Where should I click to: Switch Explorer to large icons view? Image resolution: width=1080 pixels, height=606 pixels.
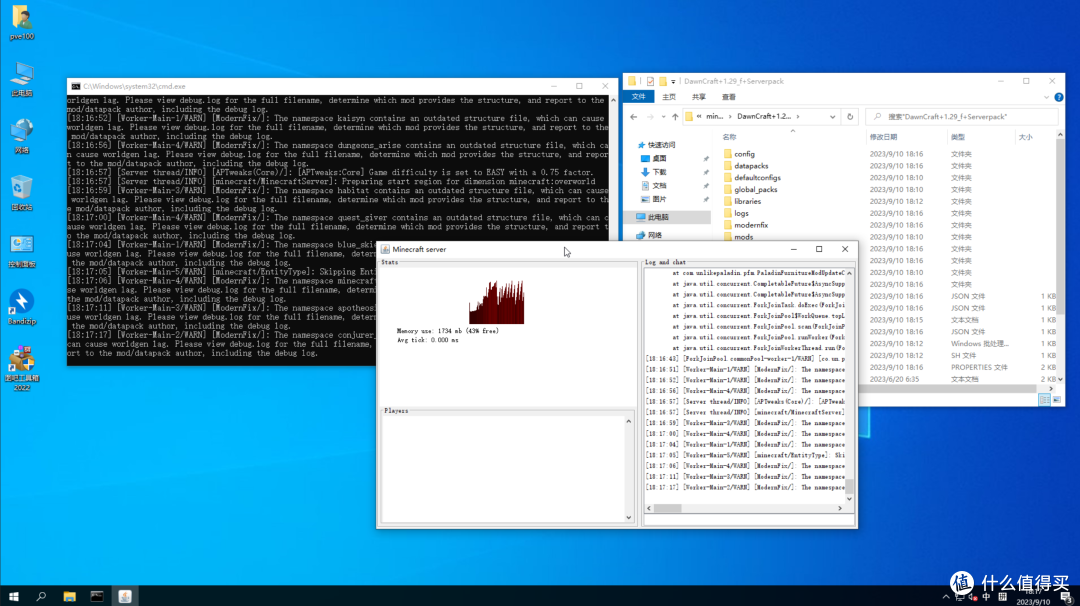click(1057, 400)
